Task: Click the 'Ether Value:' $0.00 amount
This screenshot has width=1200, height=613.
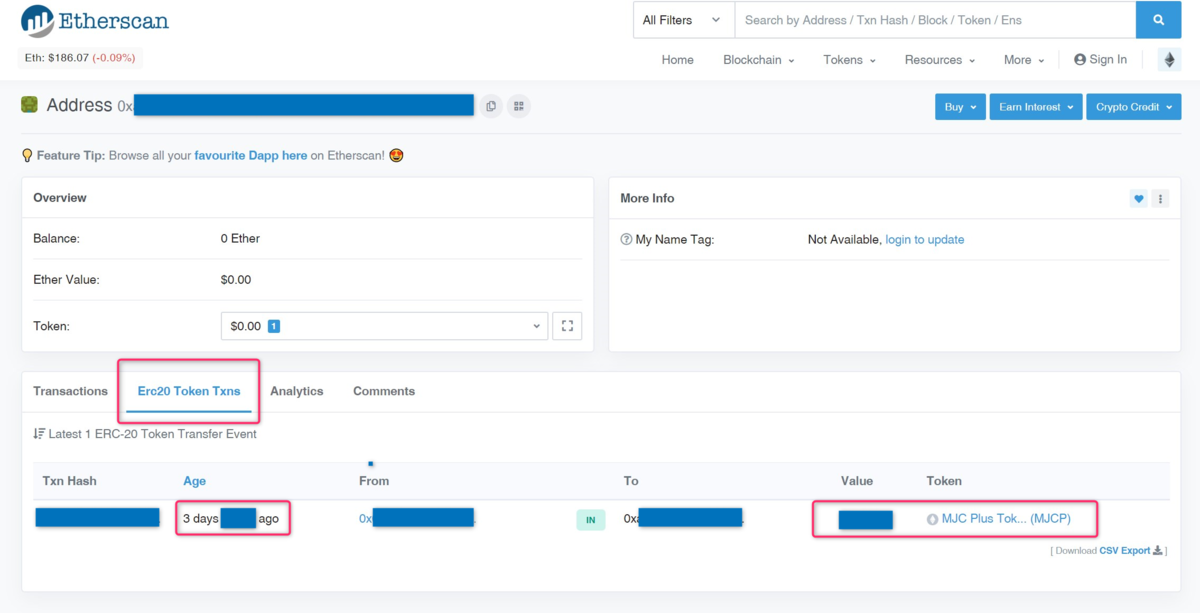Action: tap(236, 280)
